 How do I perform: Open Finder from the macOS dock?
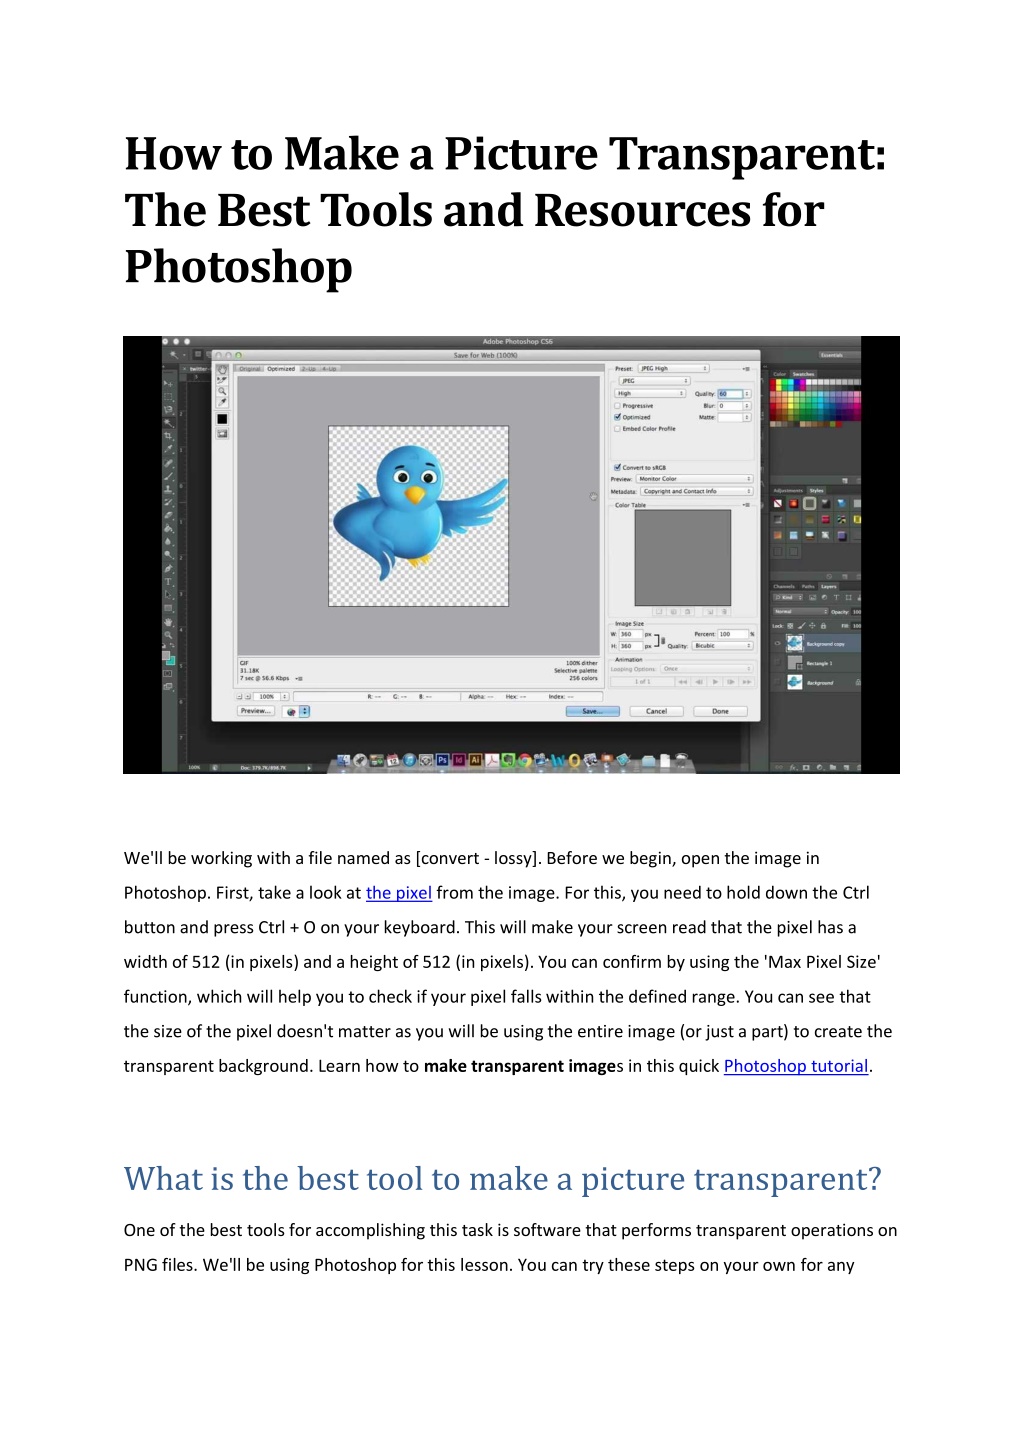pos(344,761)
